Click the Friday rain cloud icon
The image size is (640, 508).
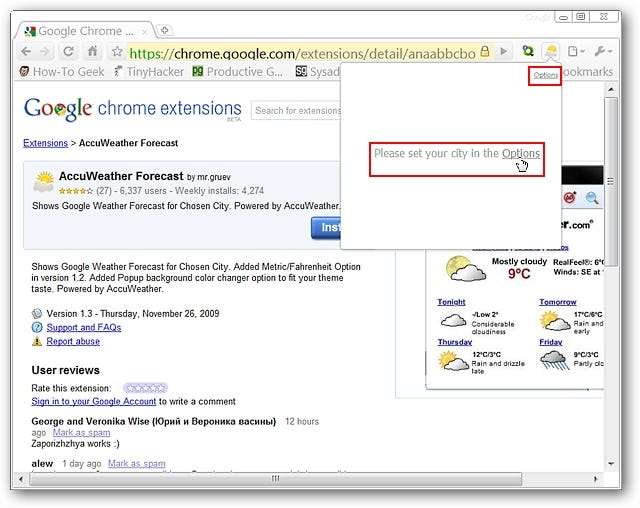554,361
